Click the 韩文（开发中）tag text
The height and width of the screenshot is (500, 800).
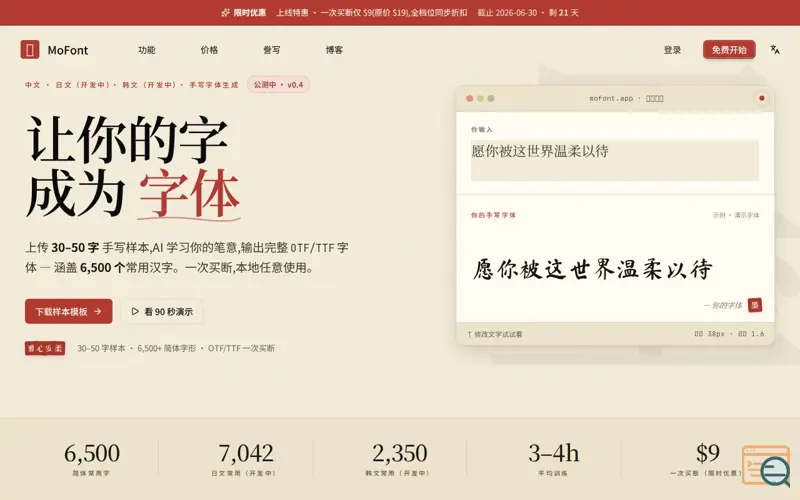coord(149,85)
